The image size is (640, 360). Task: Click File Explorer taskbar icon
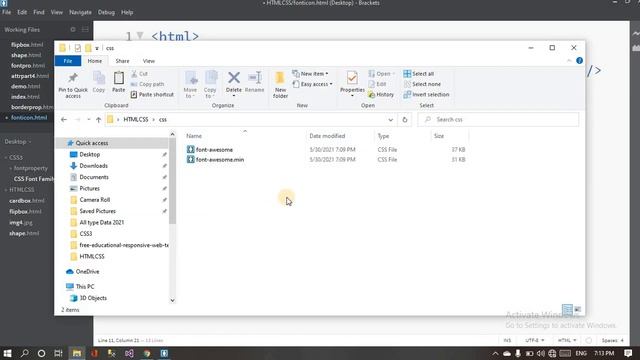(76, 353)
